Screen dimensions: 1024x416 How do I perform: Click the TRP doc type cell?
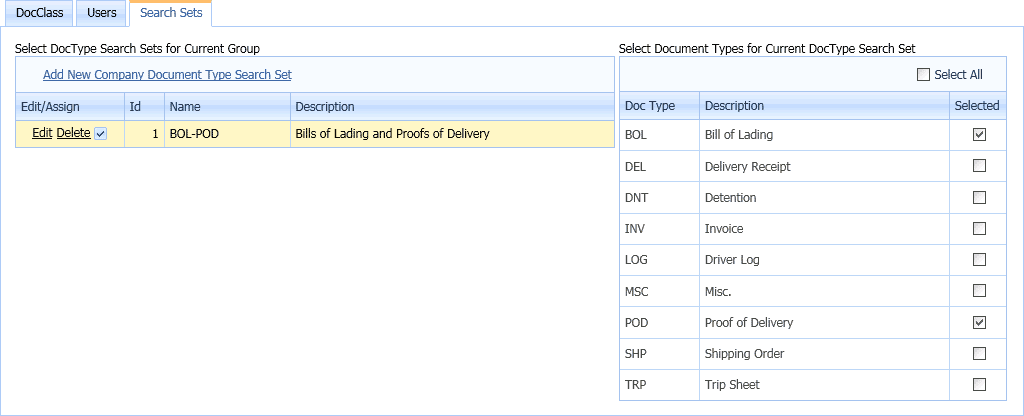point(659,385)
